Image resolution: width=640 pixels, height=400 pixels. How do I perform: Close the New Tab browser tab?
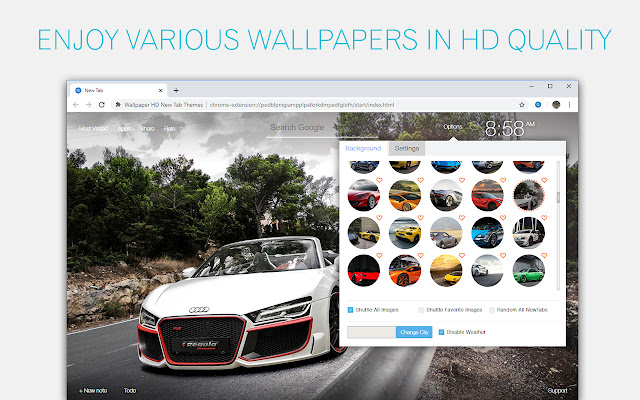(x=160, y=91)
